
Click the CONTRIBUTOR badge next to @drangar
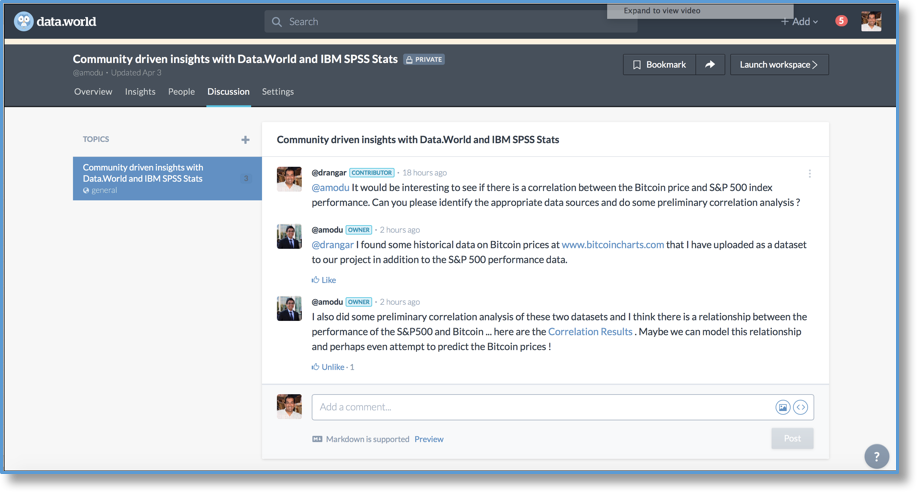tap(371, 173)
